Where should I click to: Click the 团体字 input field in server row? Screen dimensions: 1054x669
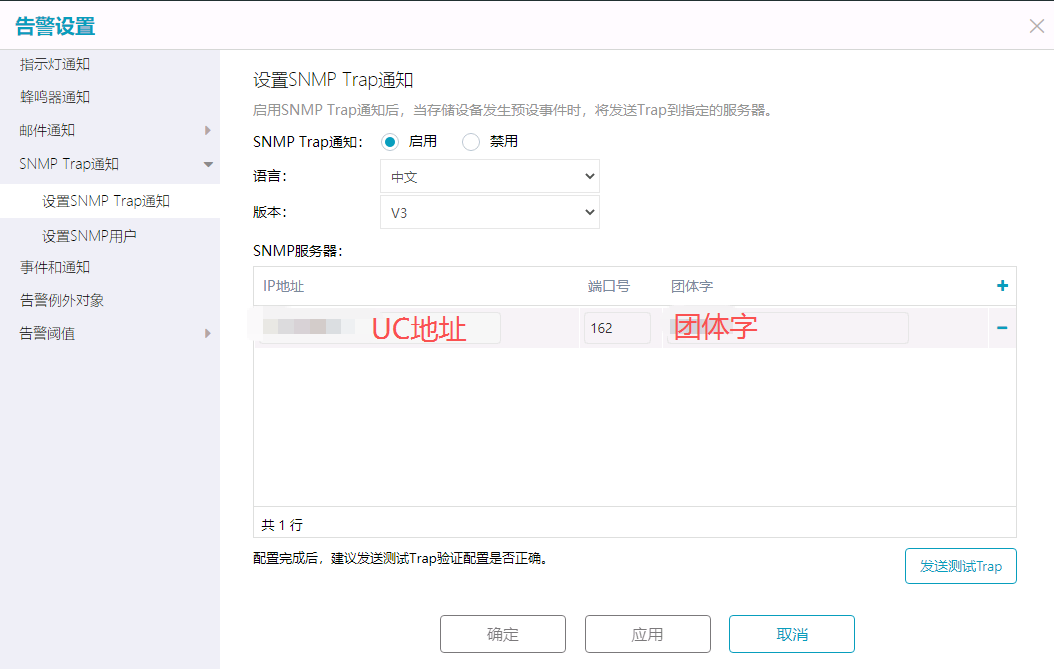click(x=788, y=328)
